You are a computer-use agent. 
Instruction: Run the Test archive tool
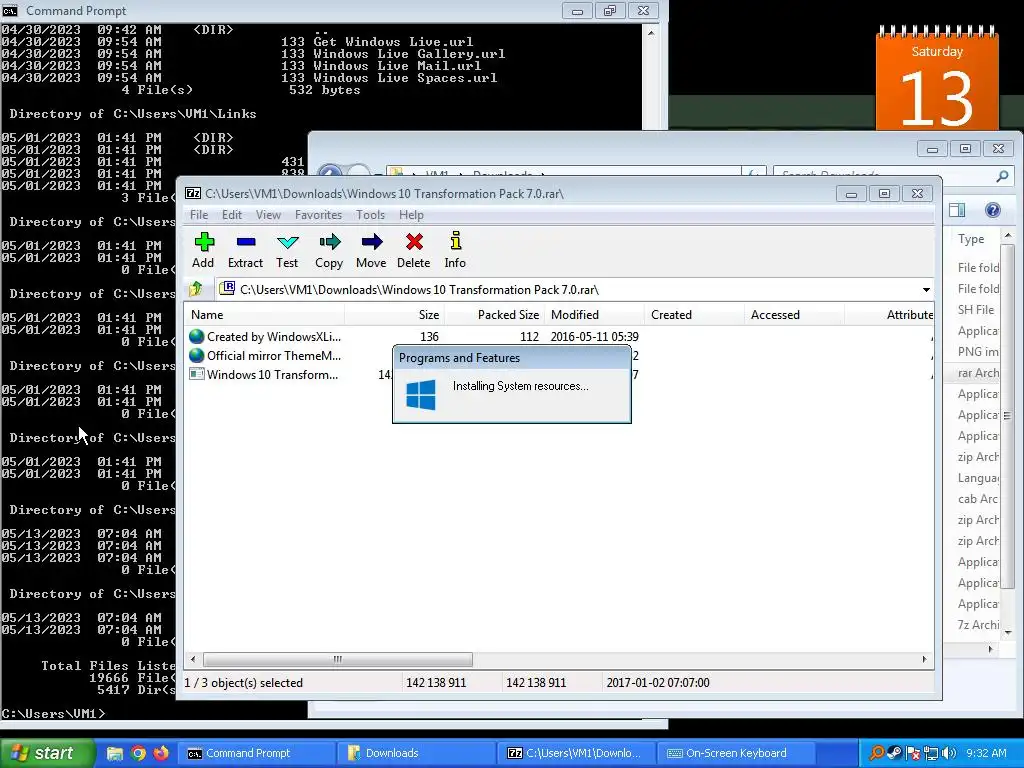287,250
